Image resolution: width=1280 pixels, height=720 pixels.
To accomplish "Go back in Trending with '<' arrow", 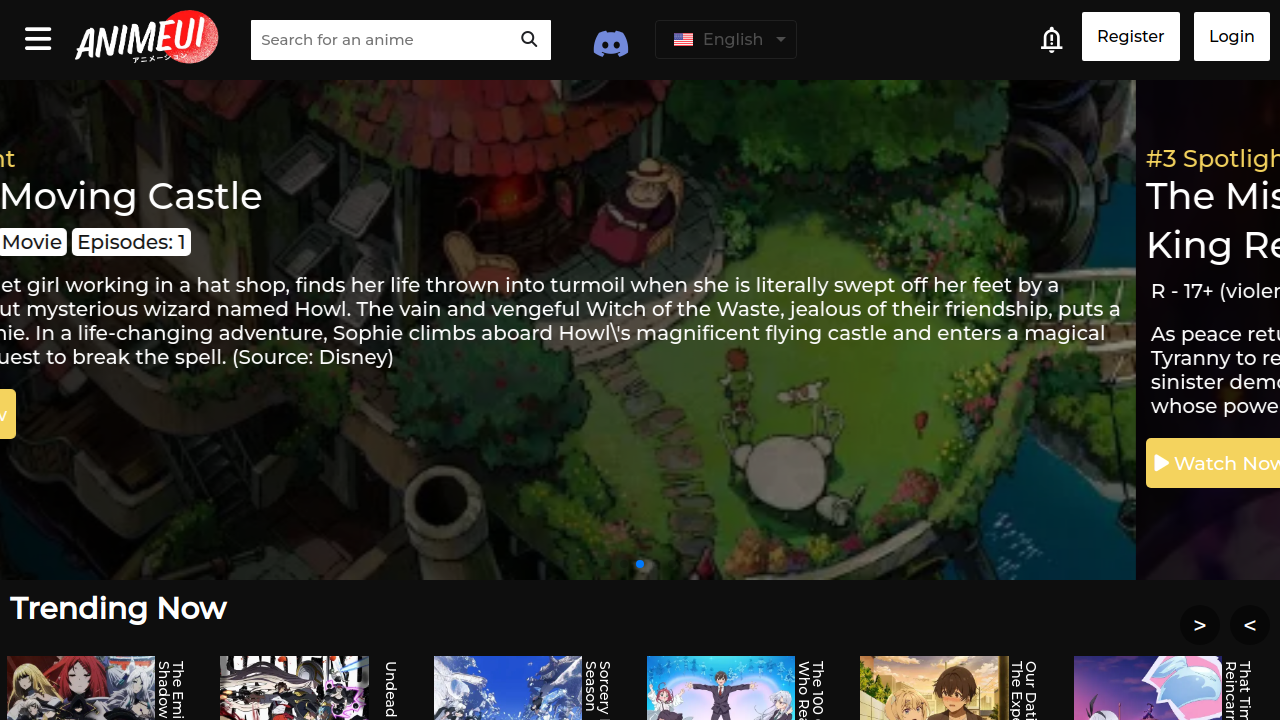I will pos(1250,625).
